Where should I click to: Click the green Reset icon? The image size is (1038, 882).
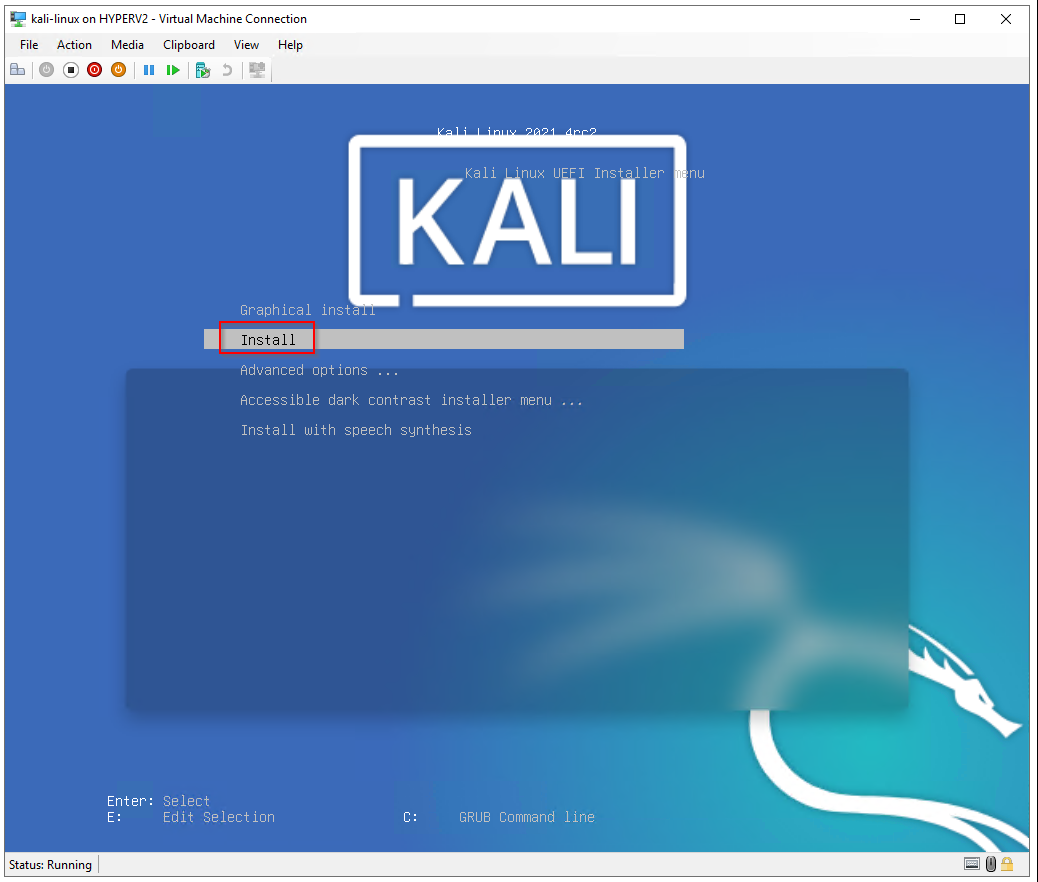173,70
